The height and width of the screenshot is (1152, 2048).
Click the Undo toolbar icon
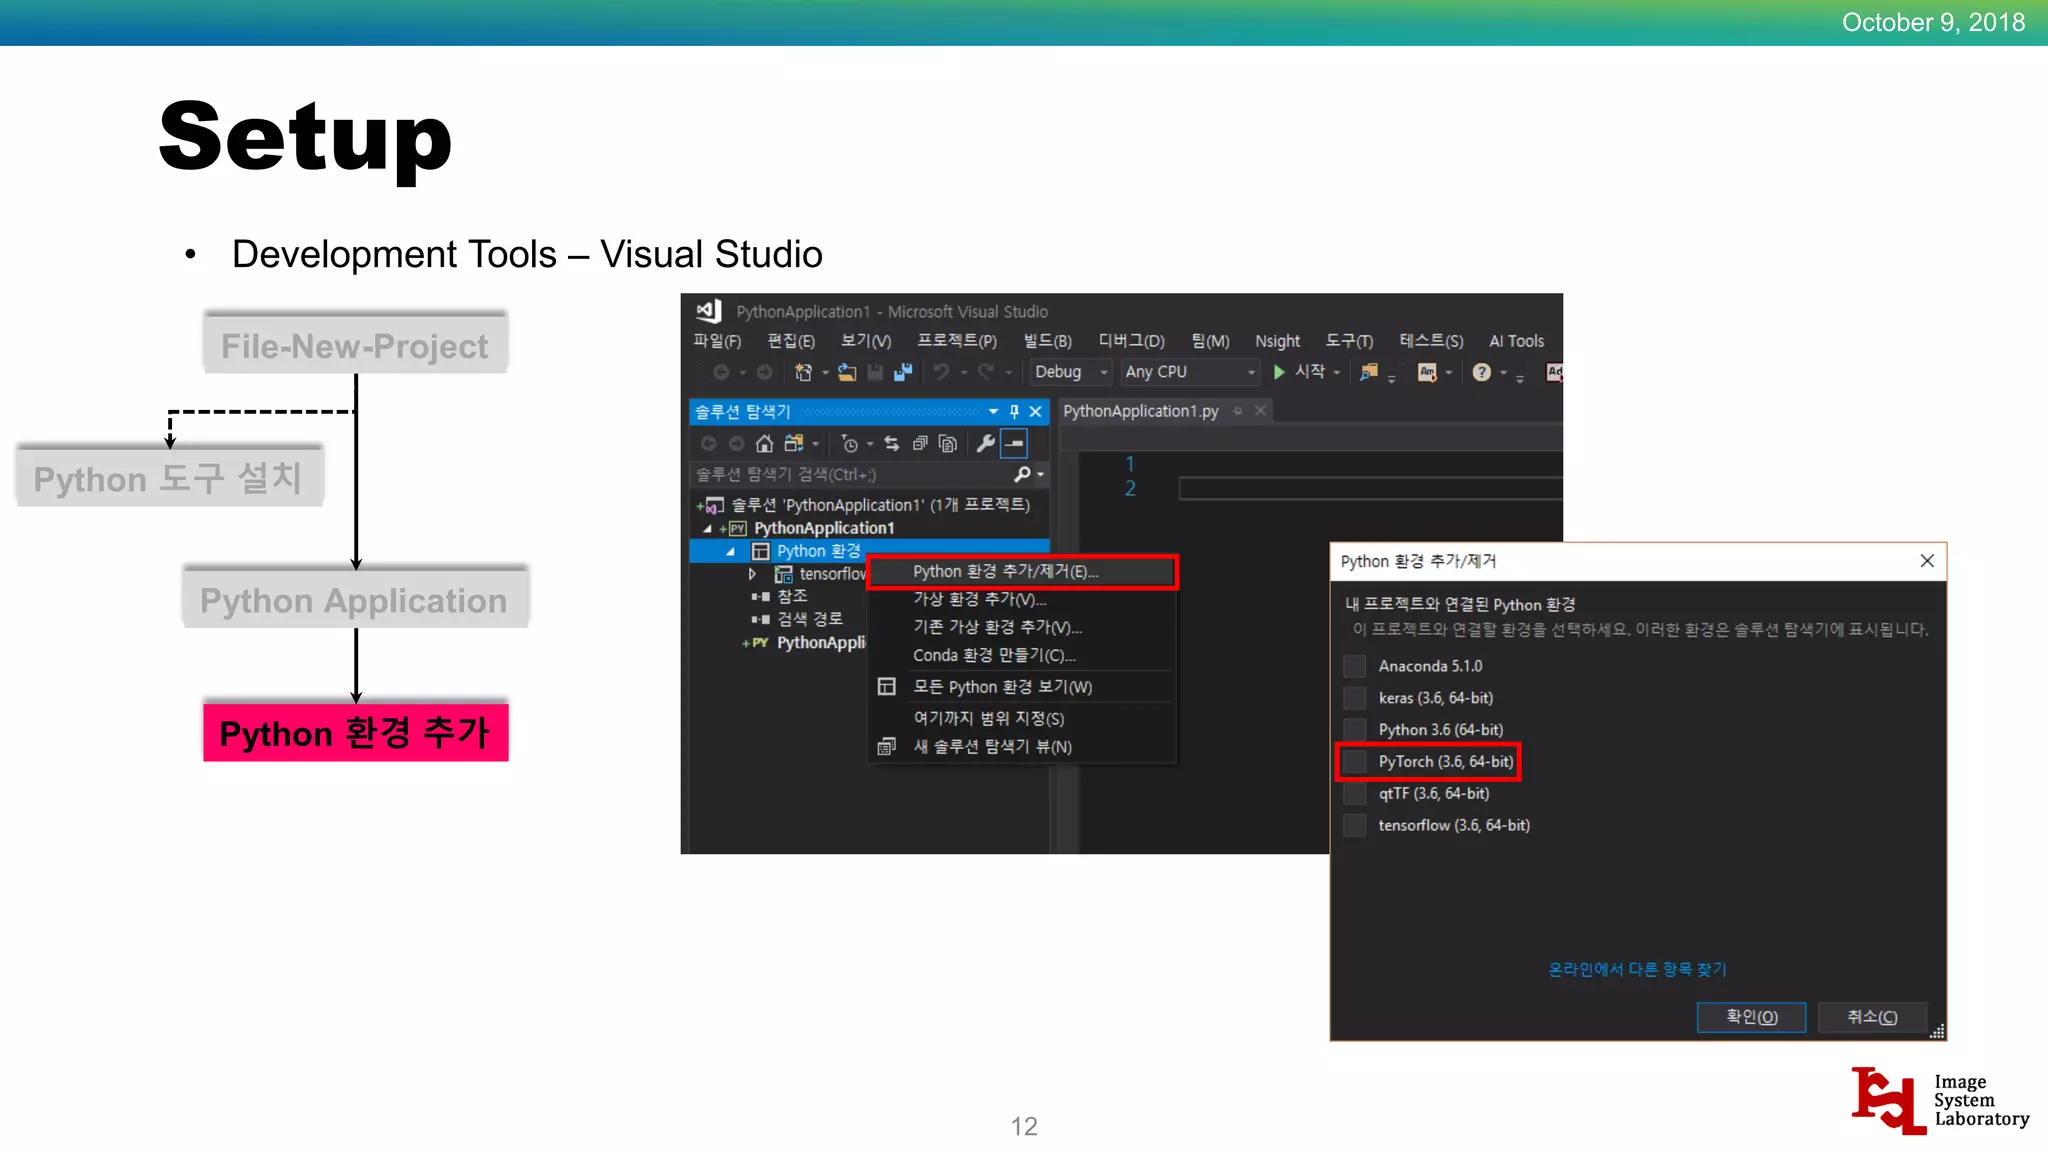[x=941, y=372]
